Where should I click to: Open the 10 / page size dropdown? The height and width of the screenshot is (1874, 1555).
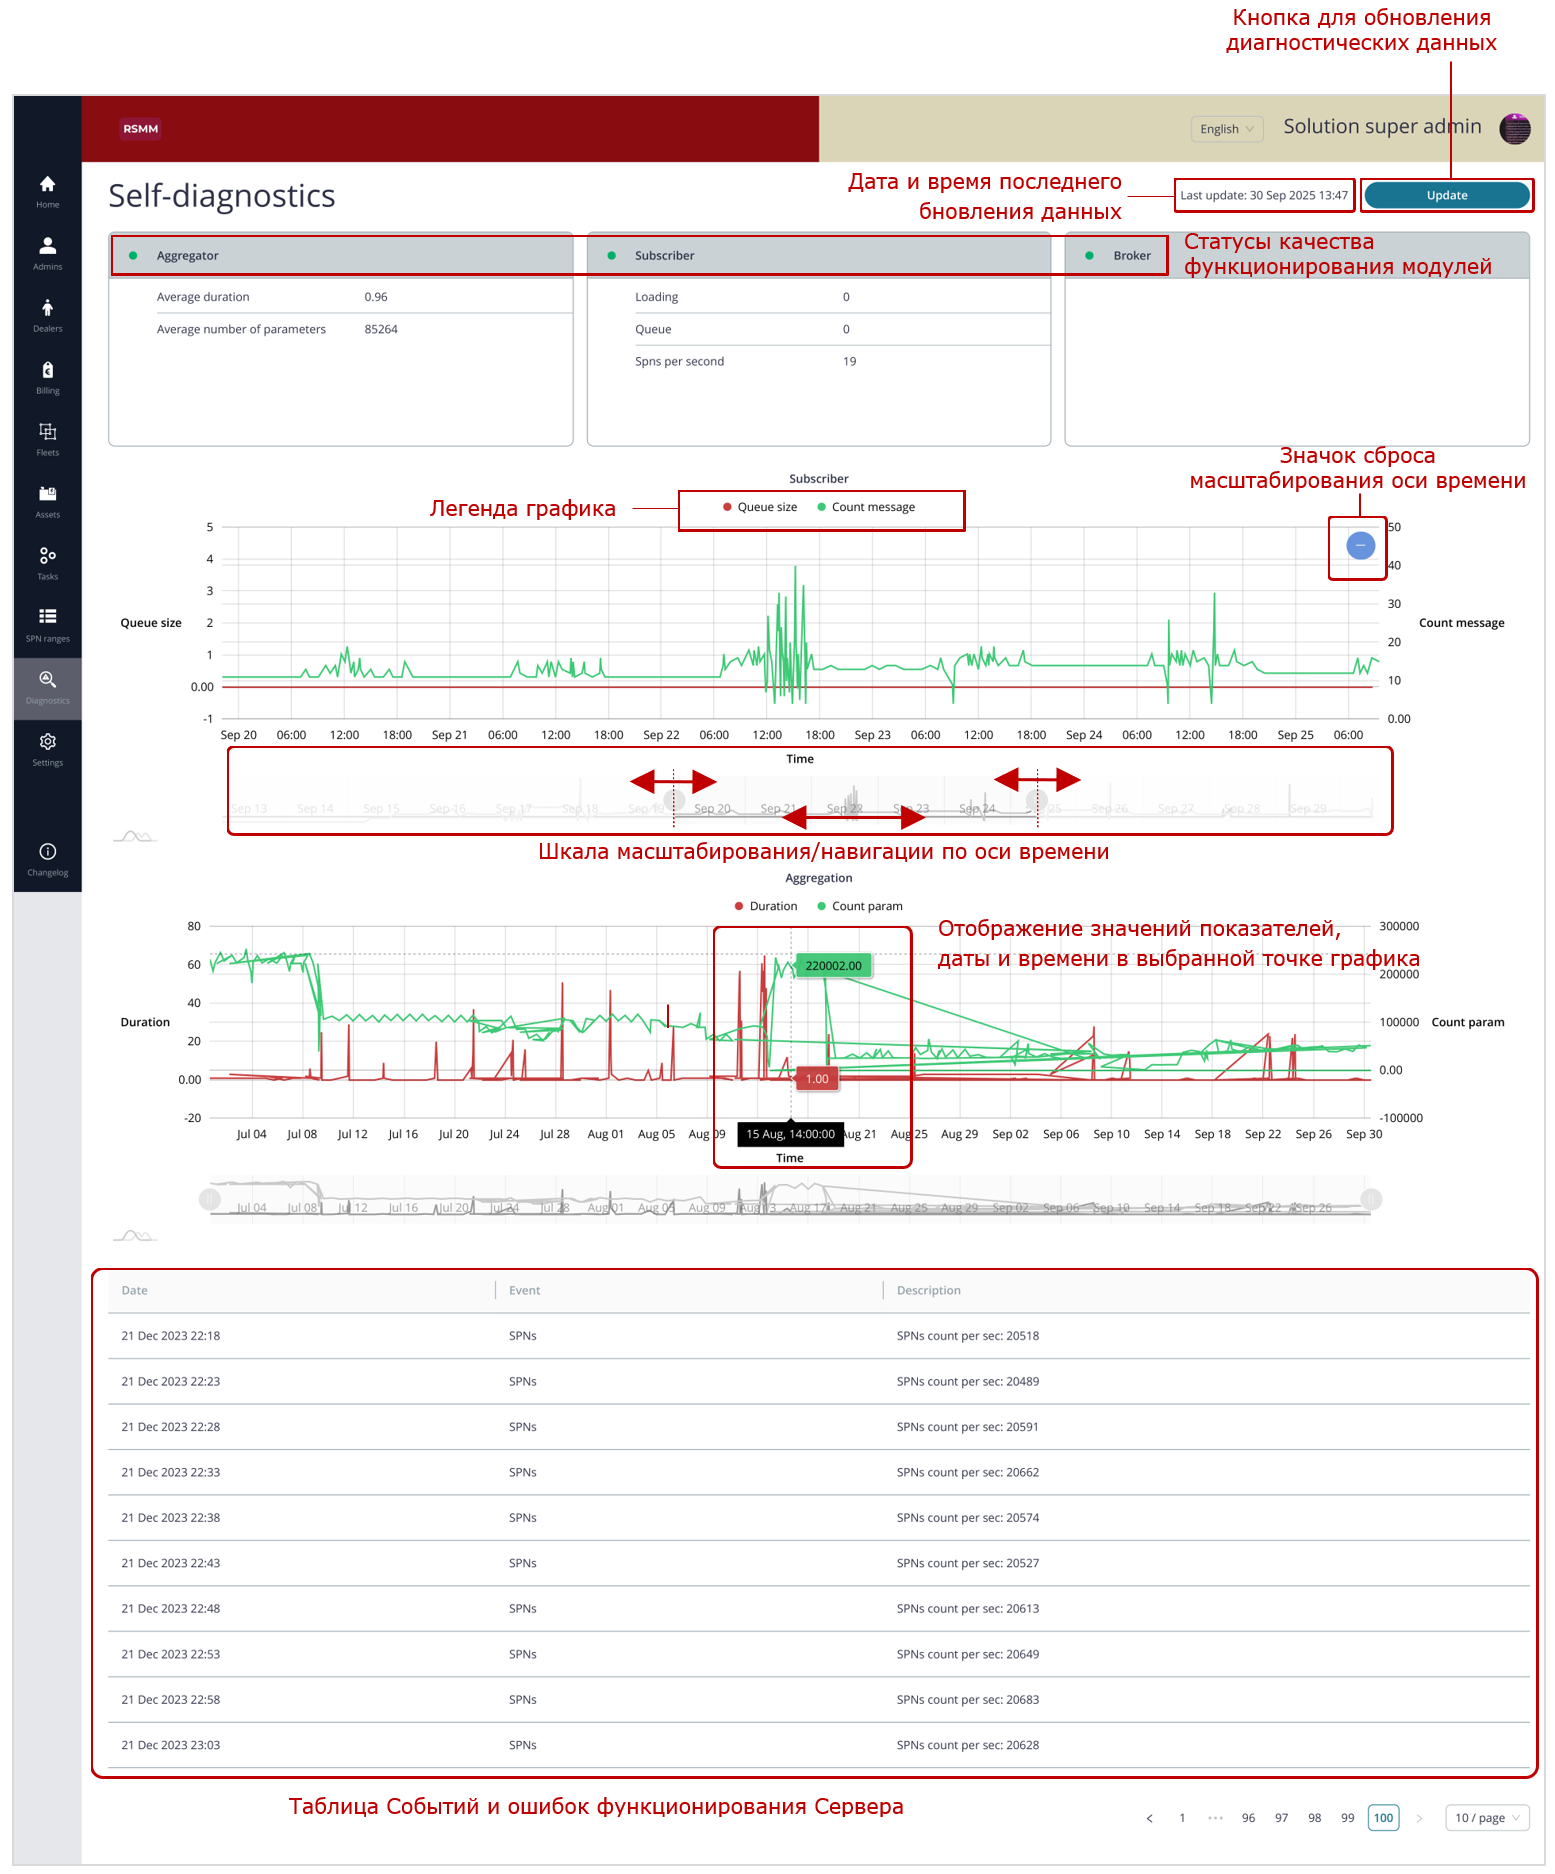(1487, 1818)
